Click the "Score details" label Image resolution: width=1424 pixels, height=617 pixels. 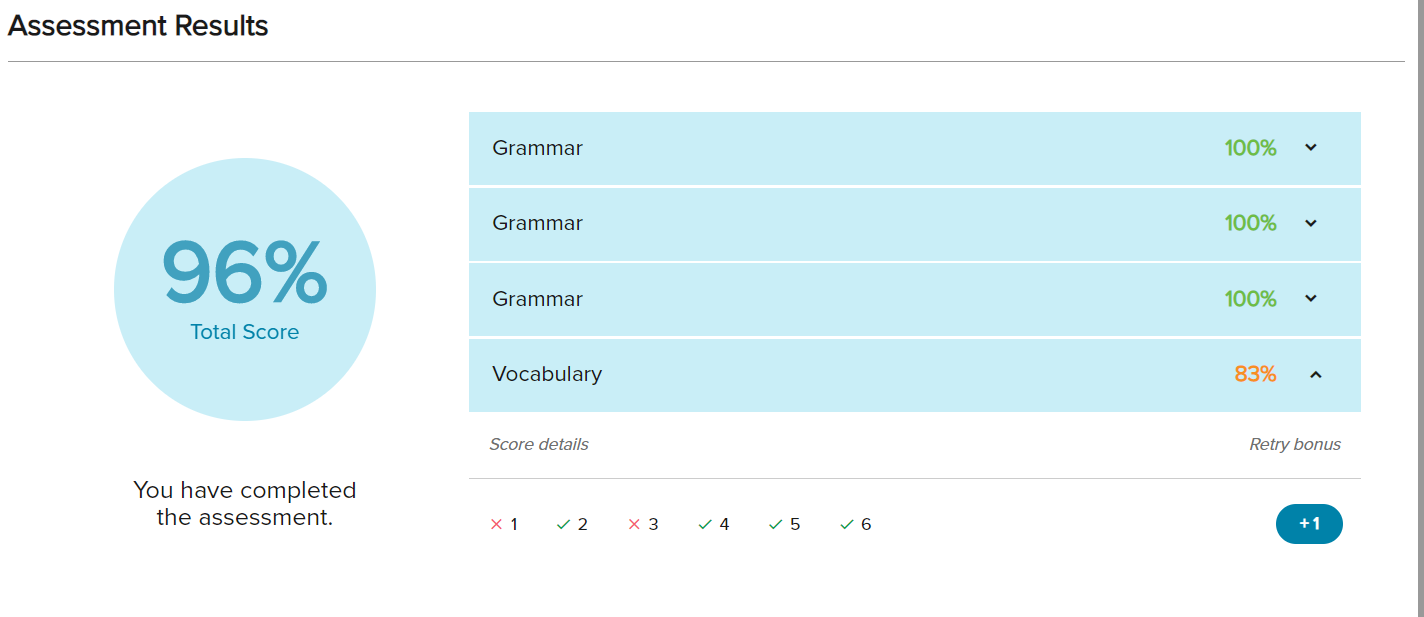point(539,444)
